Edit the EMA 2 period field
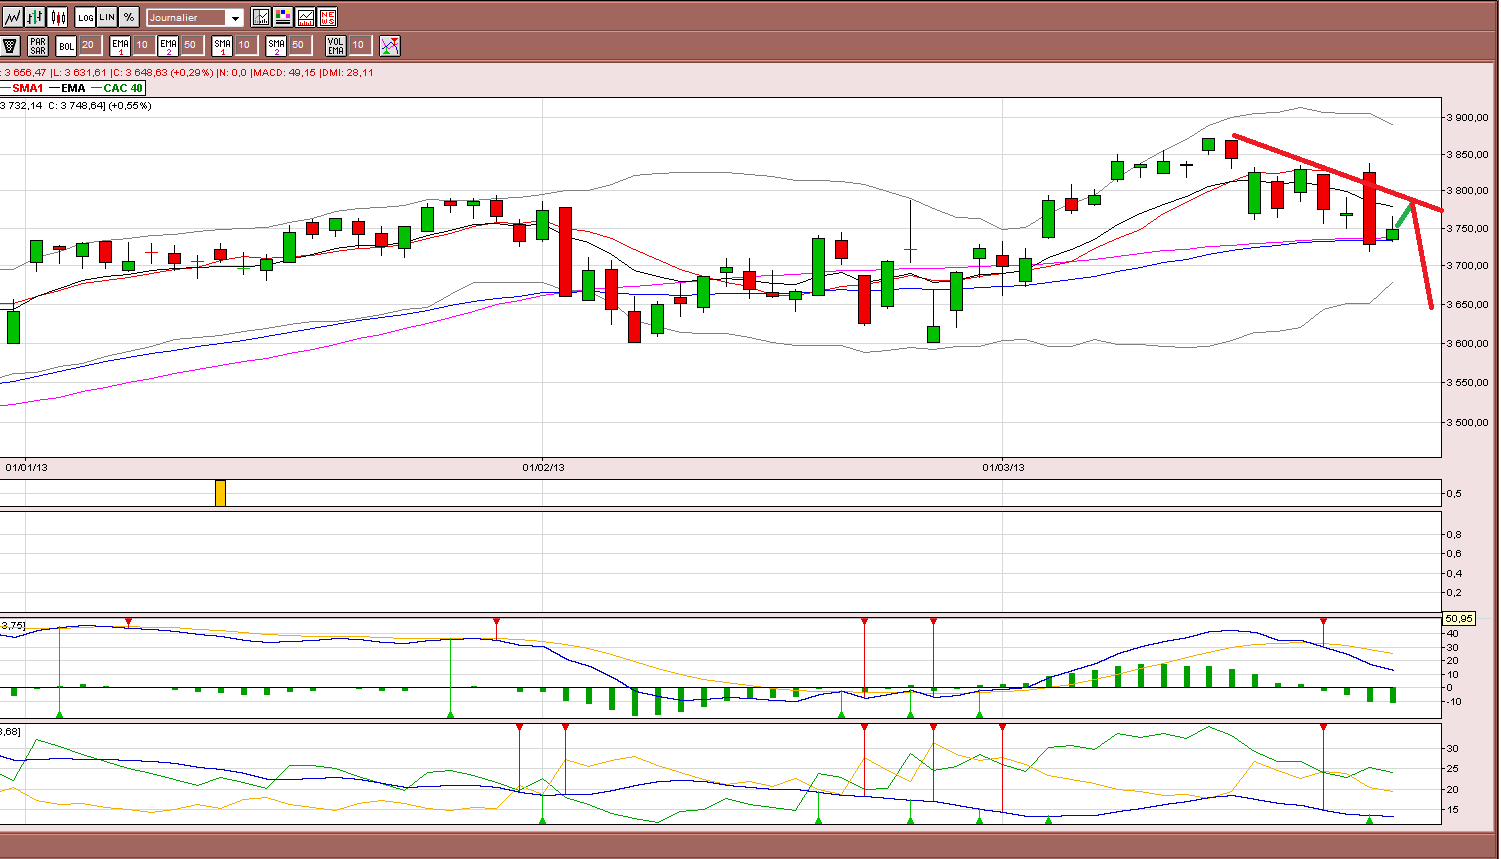Image resolution: width=1501 pixels, height=859 pixels. click(x=191, y=45)
